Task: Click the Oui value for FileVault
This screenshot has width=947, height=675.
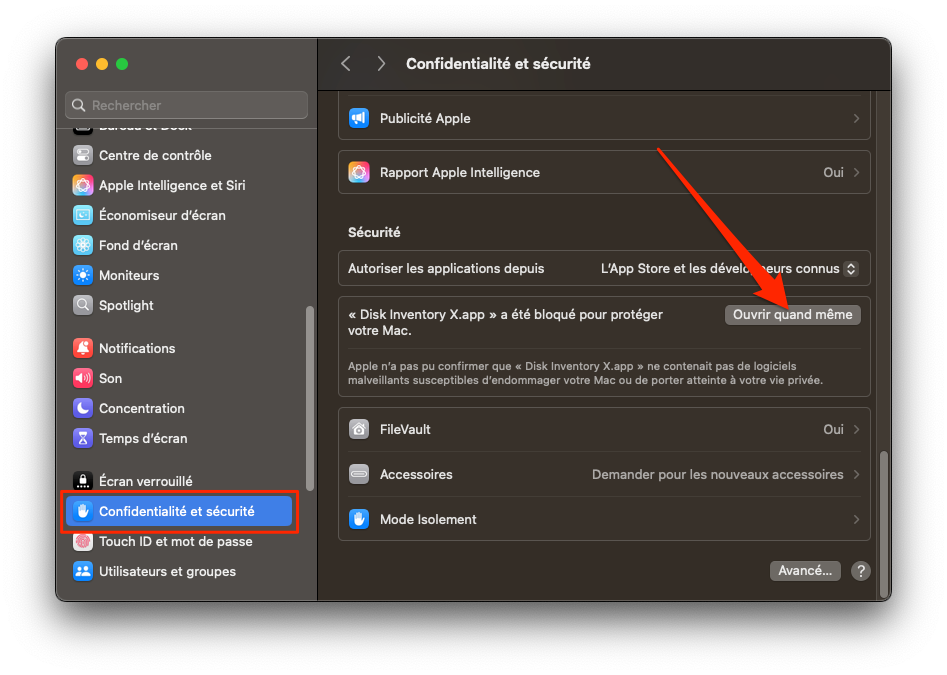Action: [833, 429]
